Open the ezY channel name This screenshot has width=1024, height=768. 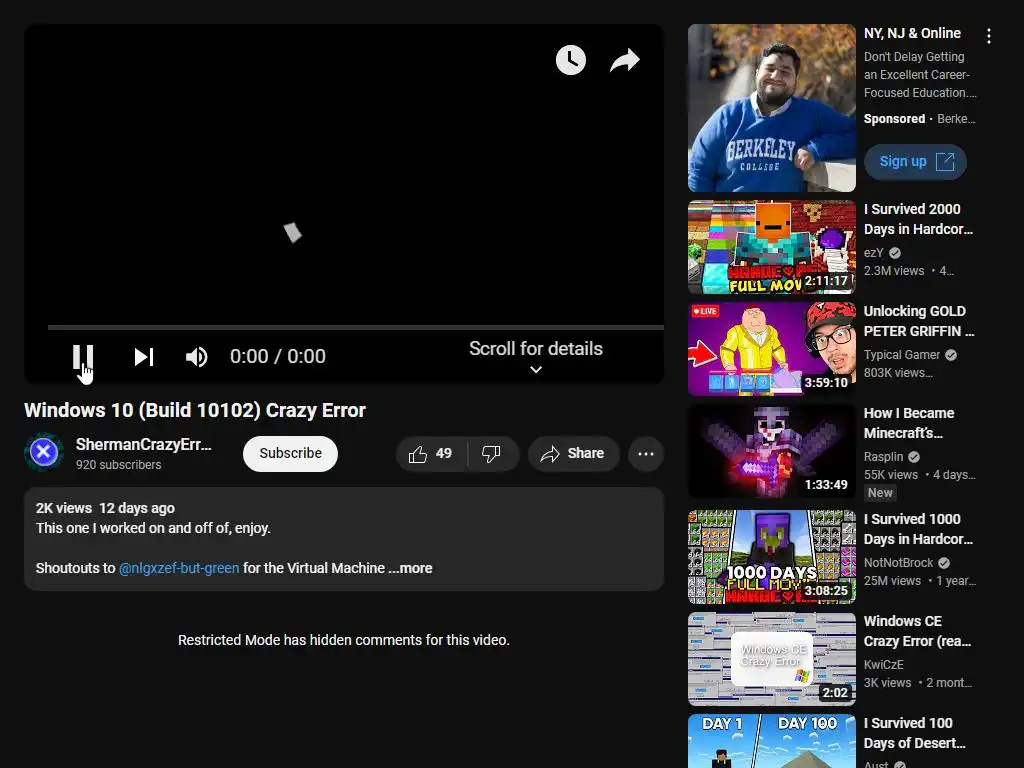coord(874,253)
